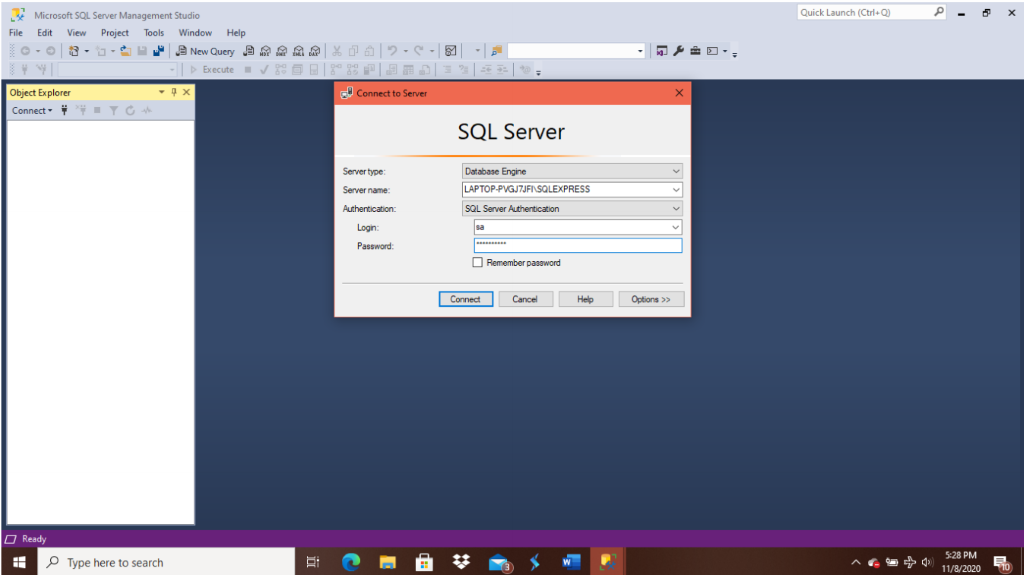Click the Password input field
Image resolution: width=1024 pixels, height=575 pixels.
[x=578, y=245]
